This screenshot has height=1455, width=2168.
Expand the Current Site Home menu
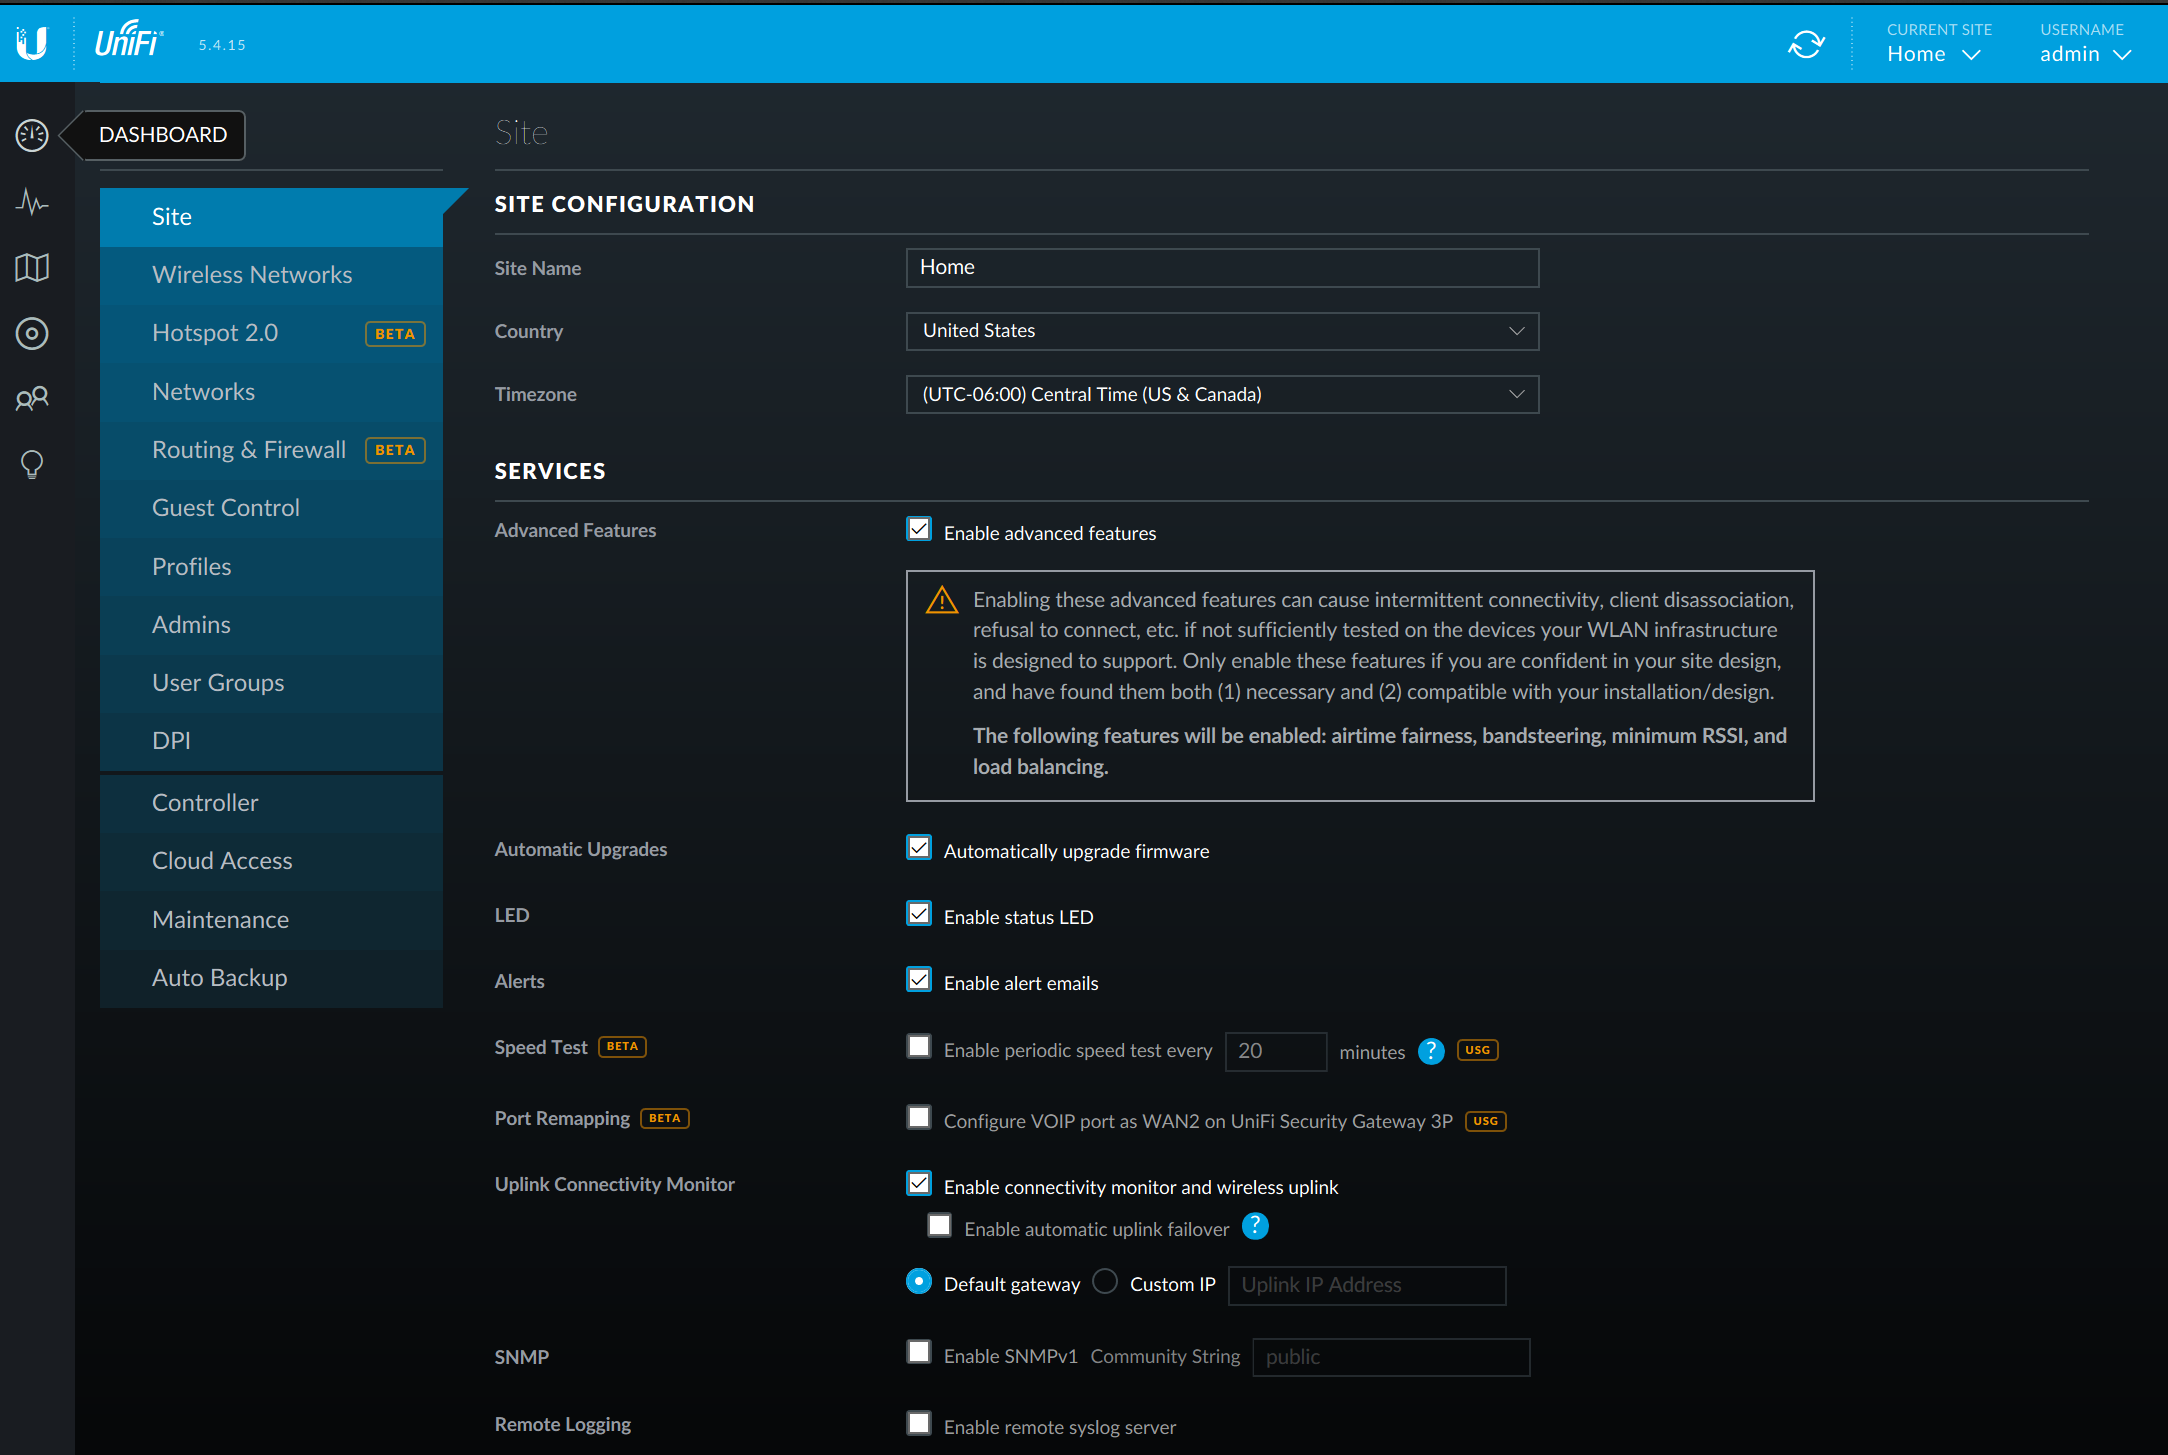(x=1933, y=54)
